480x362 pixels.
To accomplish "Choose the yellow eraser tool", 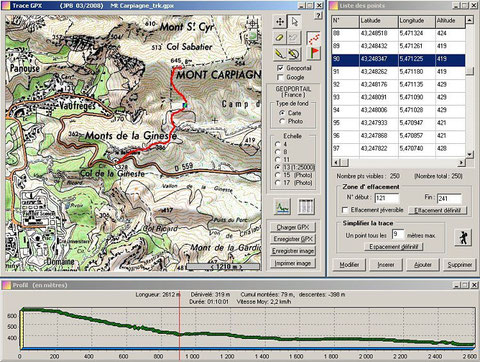I will 280,37.
